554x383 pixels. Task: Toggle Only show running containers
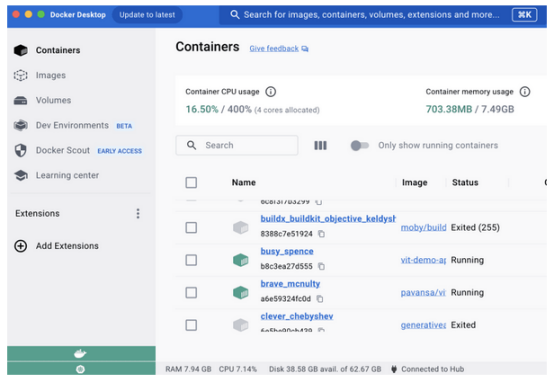click(x=359, y=145)
